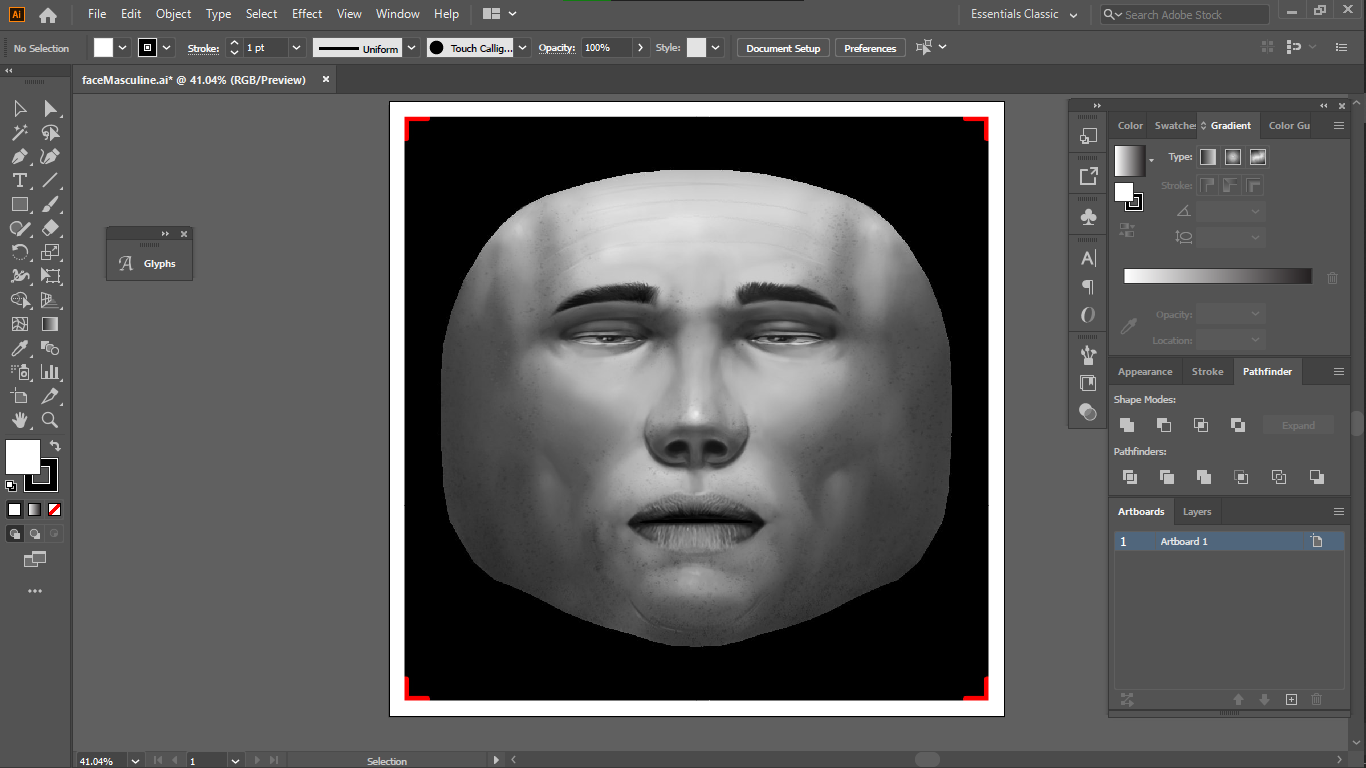1366x768 pixels.
Task: Select the Curvature tool
Action: pos(50,156)
